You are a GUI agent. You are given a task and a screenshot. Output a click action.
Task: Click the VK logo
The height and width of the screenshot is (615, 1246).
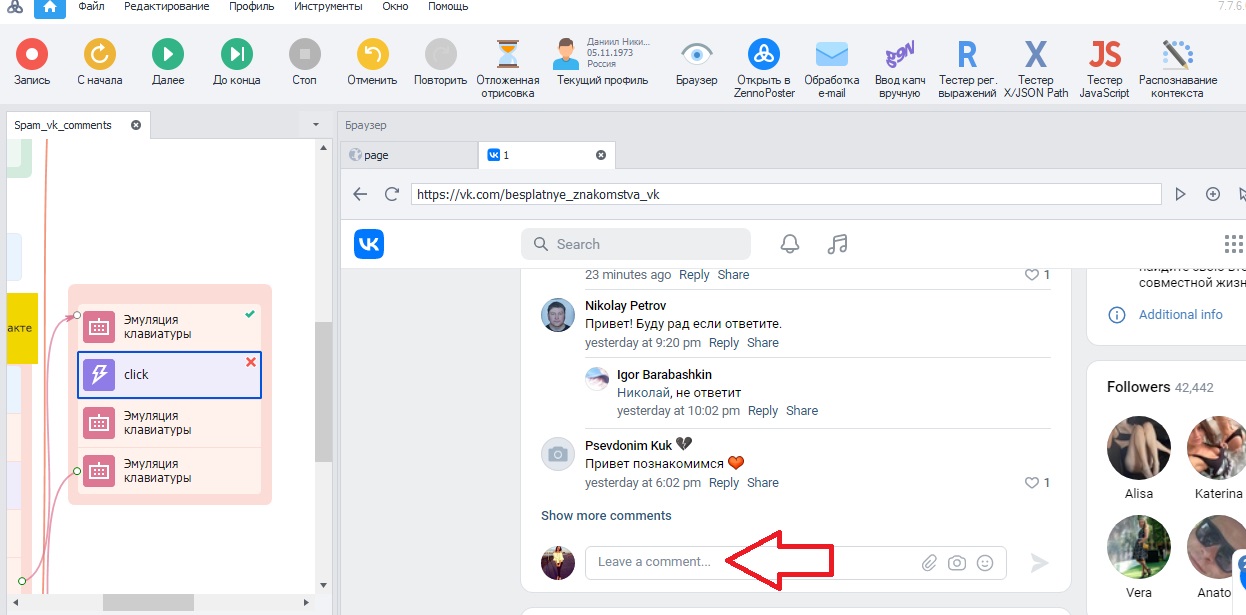tap(369, 244)
